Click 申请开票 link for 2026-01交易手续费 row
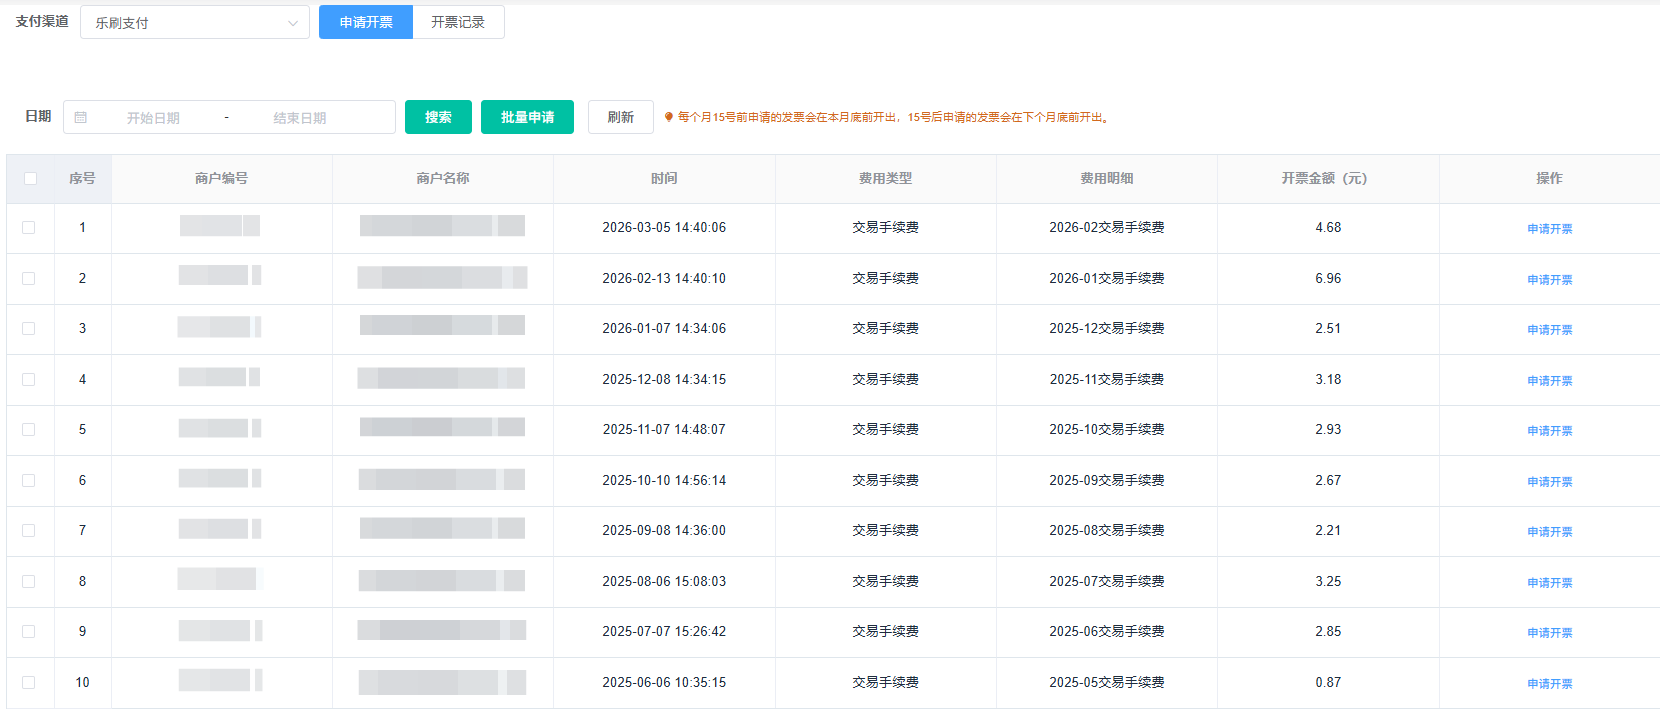The height and width of the screenshot is (715, 1660). (x=1549, y=280)
